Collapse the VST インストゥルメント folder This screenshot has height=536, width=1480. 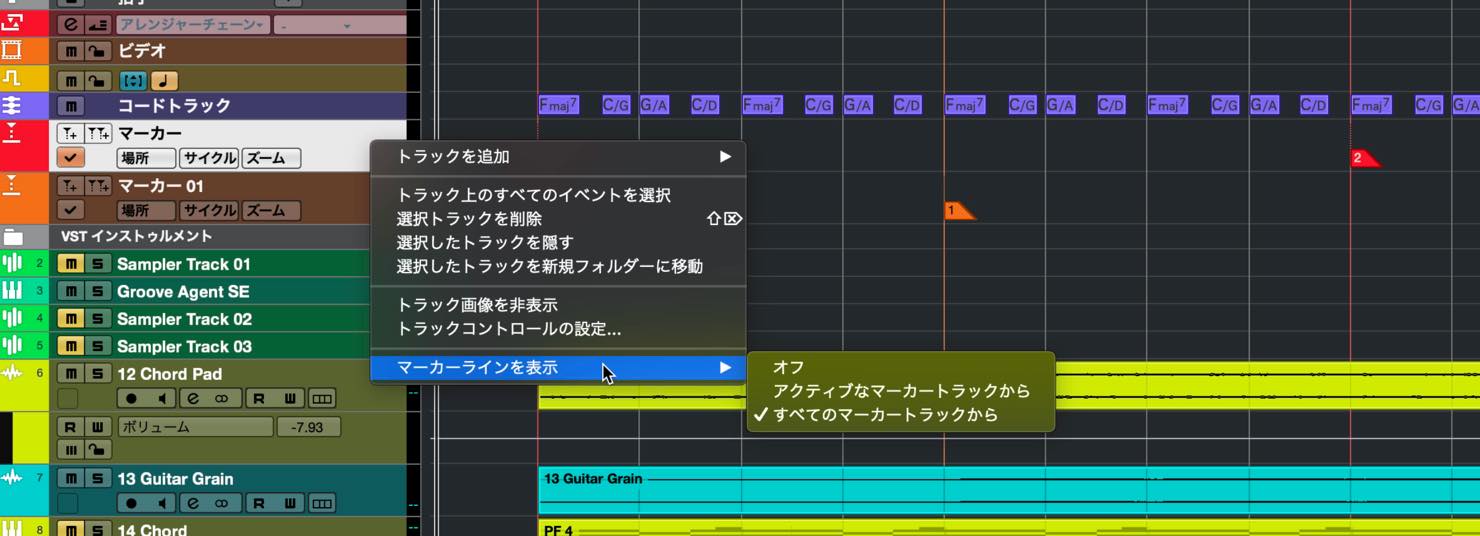[x=13, y=237]
